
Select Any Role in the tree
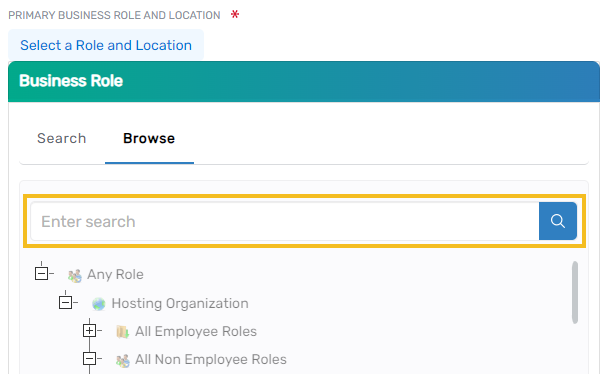115,274
